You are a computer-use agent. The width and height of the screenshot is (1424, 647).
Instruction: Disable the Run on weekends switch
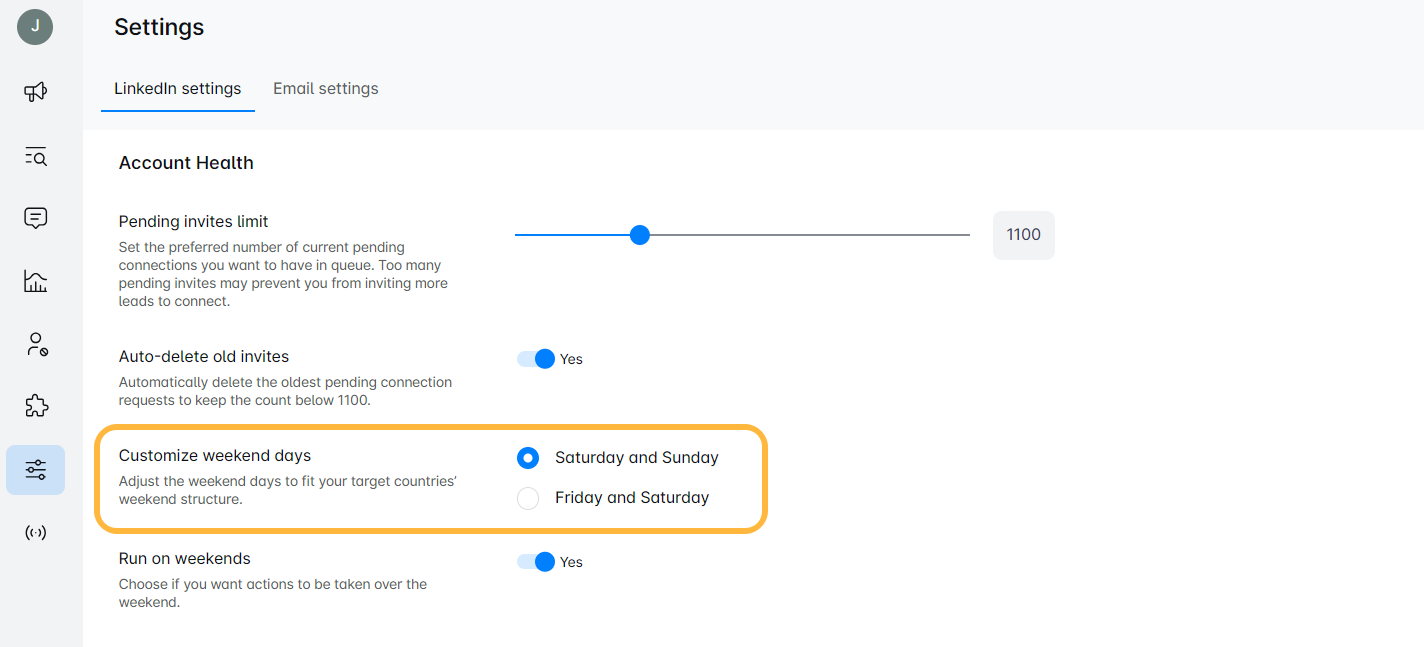coord(536,562)
